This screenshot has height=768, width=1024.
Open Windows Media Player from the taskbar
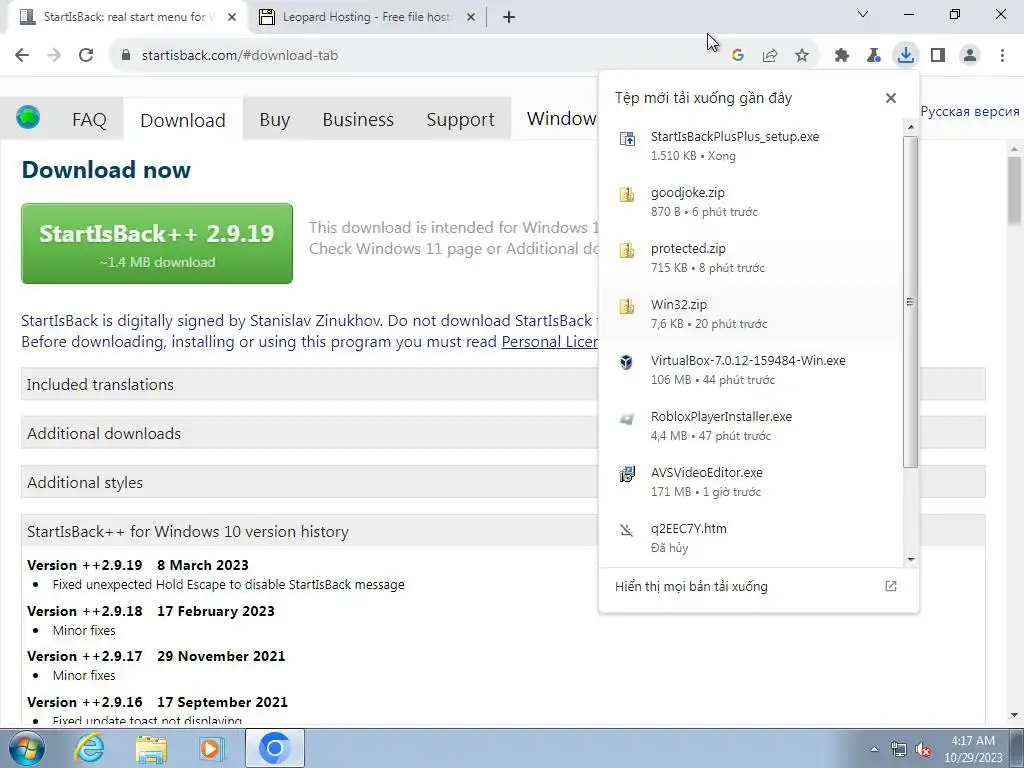click(212, 748)
